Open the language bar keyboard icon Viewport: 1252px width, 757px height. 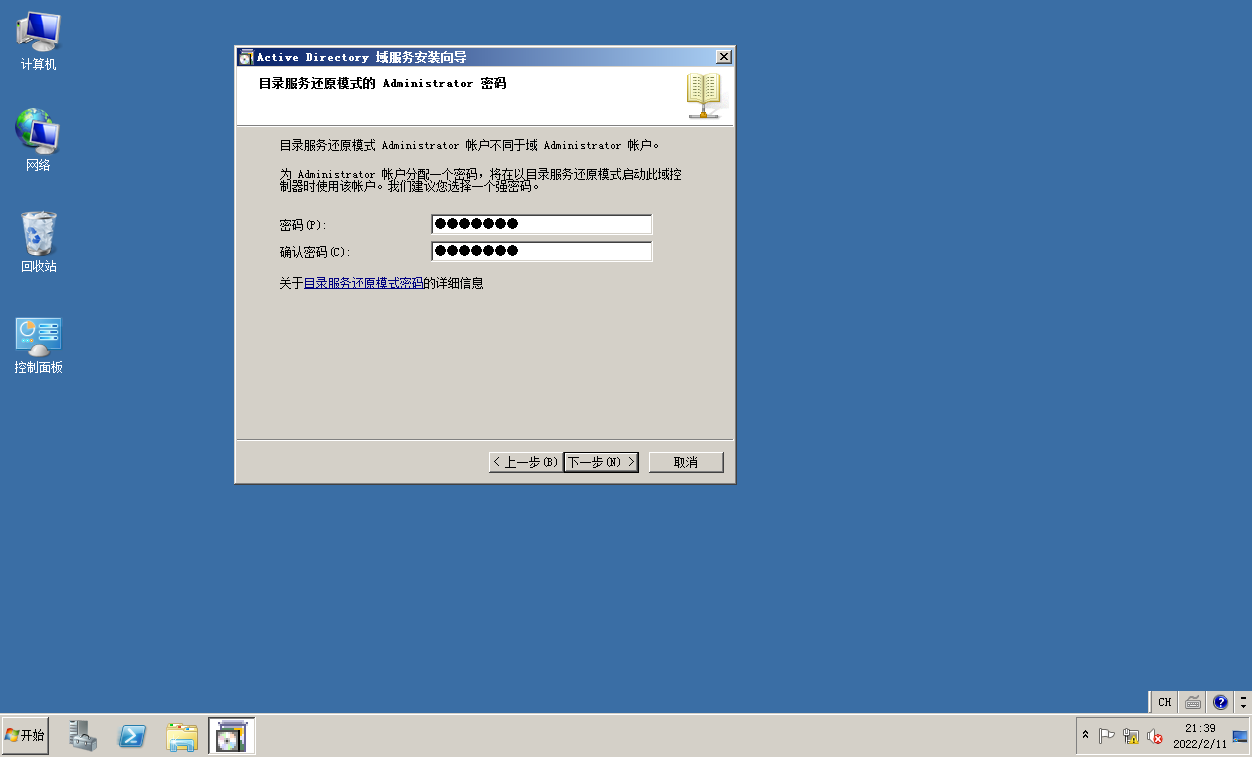tap(1192, 702)
